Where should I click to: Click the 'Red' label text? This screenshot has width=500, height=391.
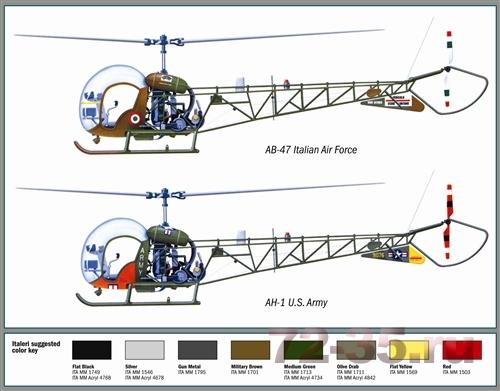click(x=447, y=366)
